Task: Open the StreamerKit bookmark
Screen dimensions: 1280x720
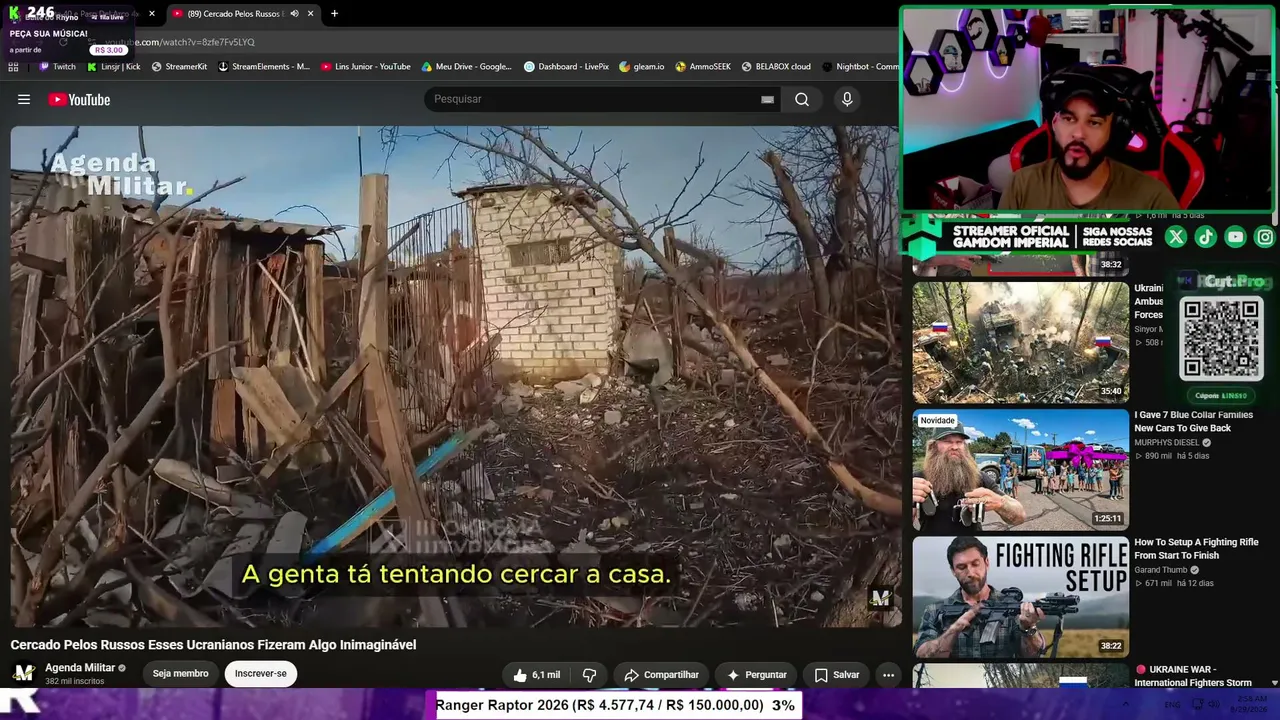Action: 179,67
